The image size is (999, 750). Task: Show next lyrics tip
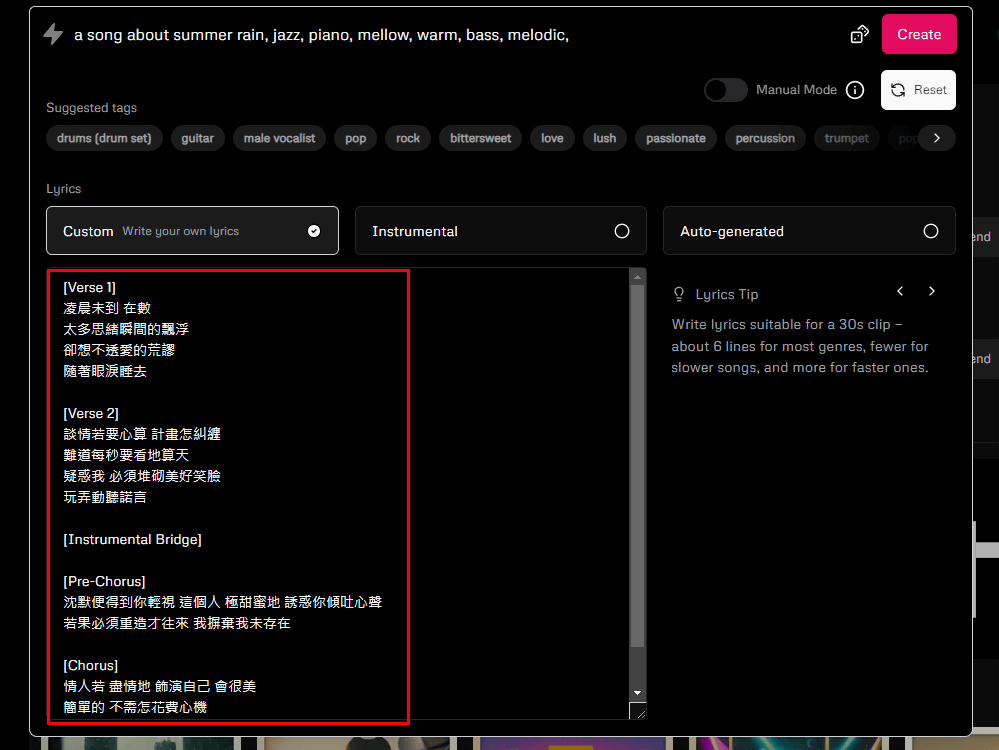(x=932, y=291)
